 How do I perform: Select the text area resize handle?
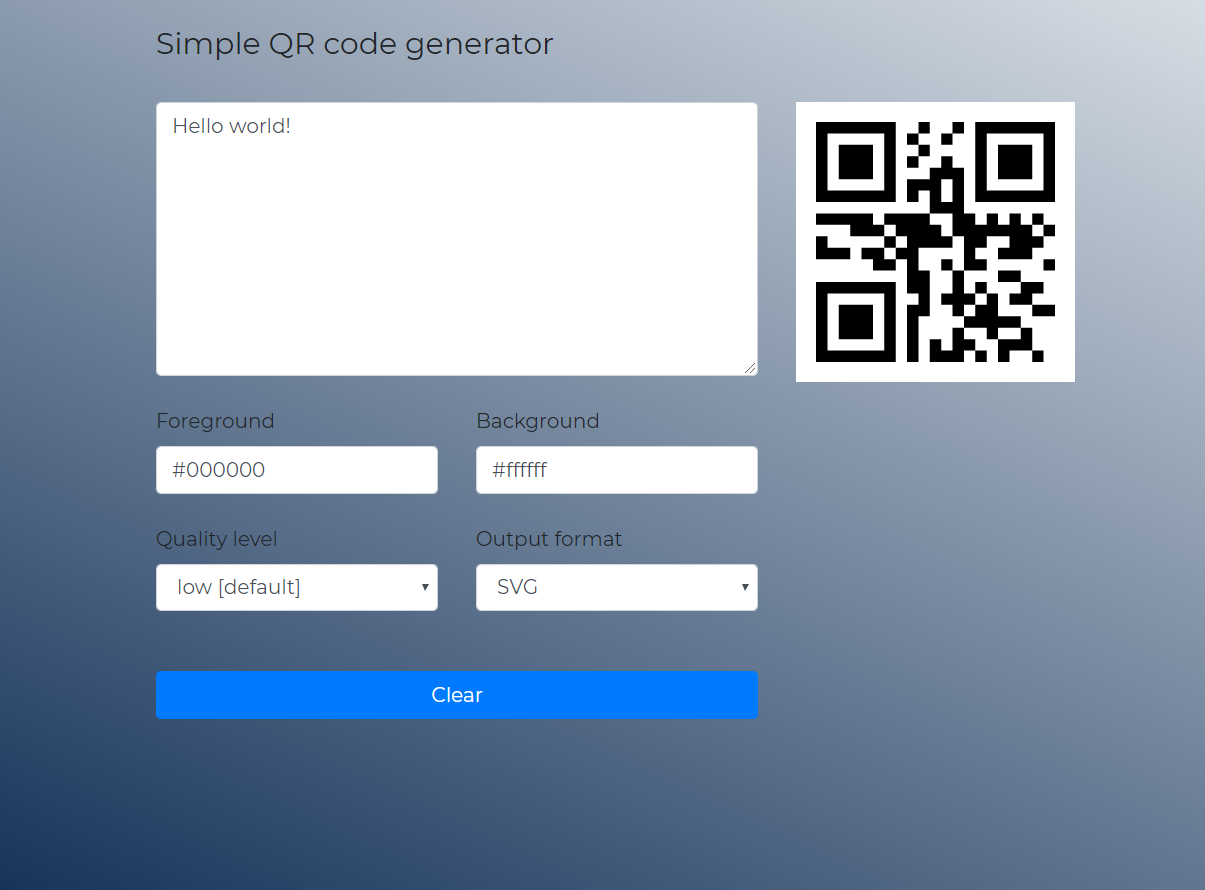[752, 367]
